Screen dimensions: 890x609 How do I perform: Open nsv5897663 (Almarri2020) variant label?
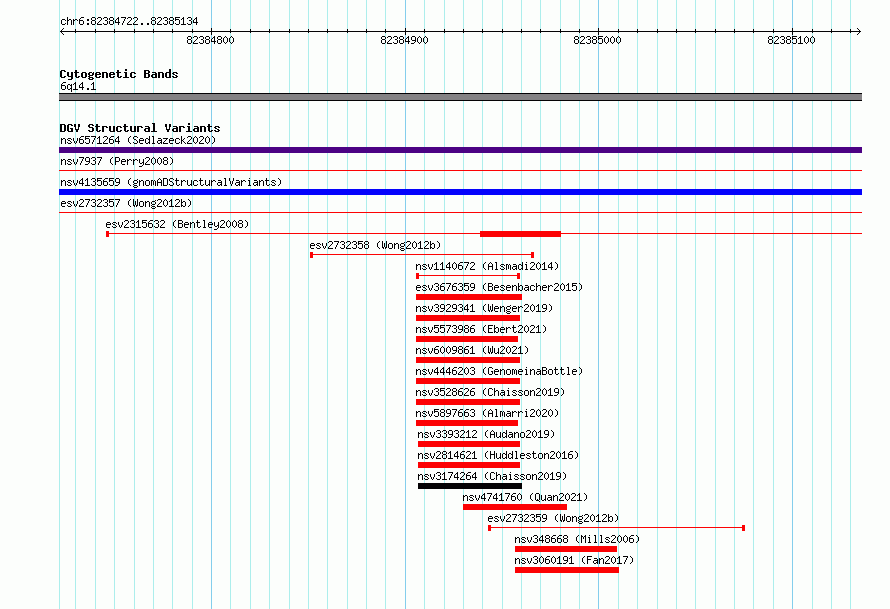point(487,413)
